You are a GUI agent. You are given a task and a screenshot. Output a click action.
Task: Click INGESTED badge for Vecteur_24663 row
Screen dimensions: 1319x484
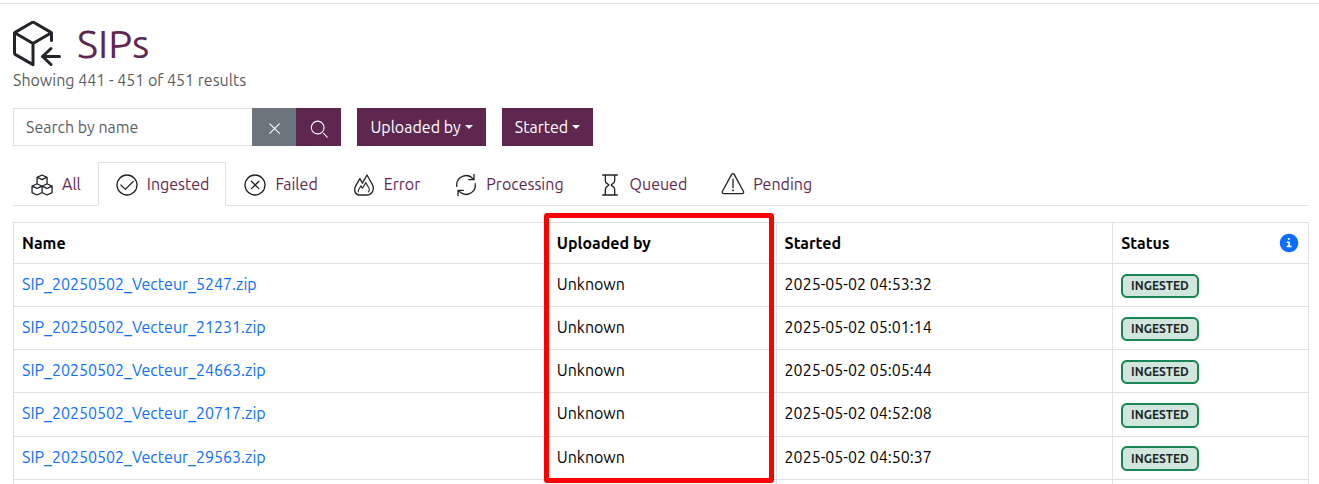[x=1160, y=372]
